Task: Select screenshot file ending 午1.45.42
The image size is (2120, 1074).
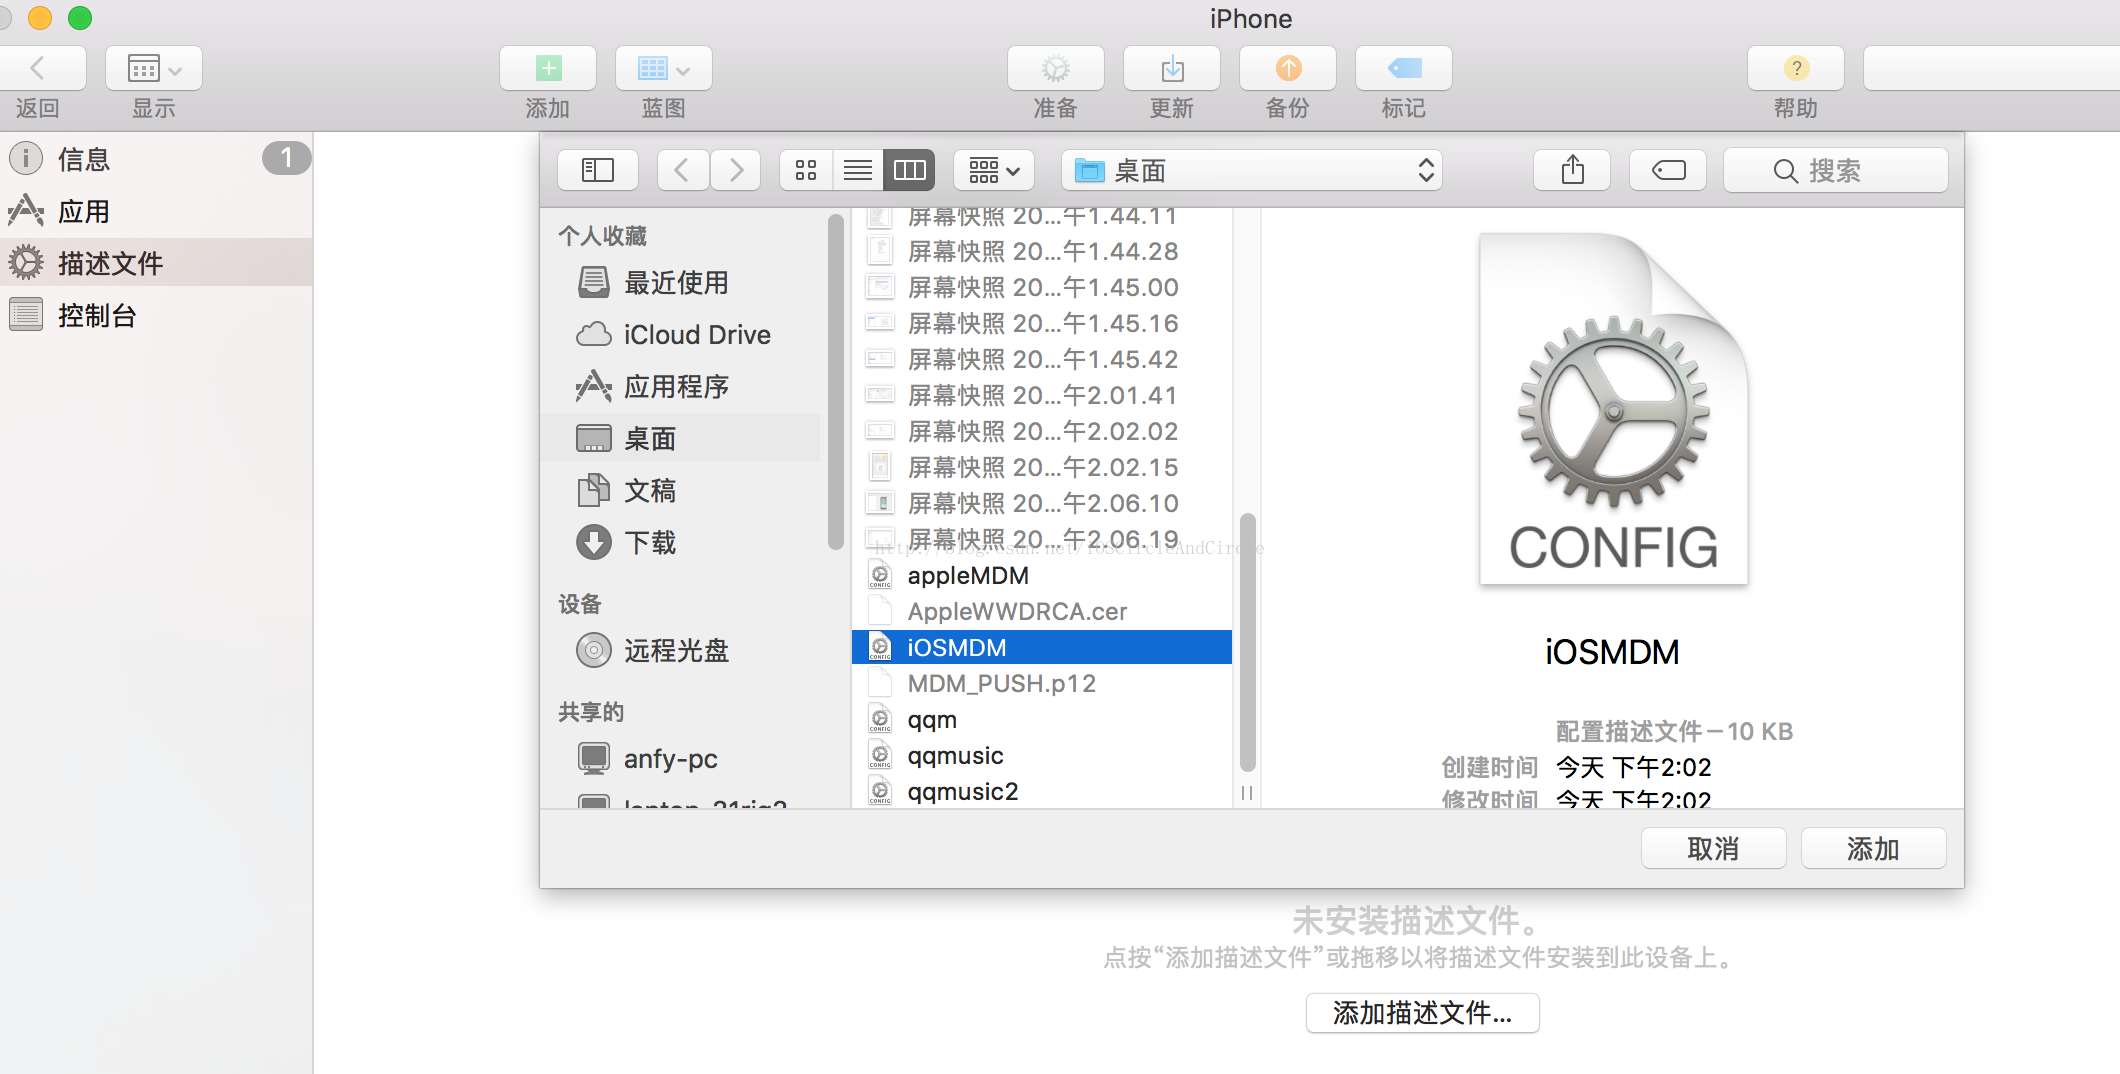Action: coord(1042,360)
